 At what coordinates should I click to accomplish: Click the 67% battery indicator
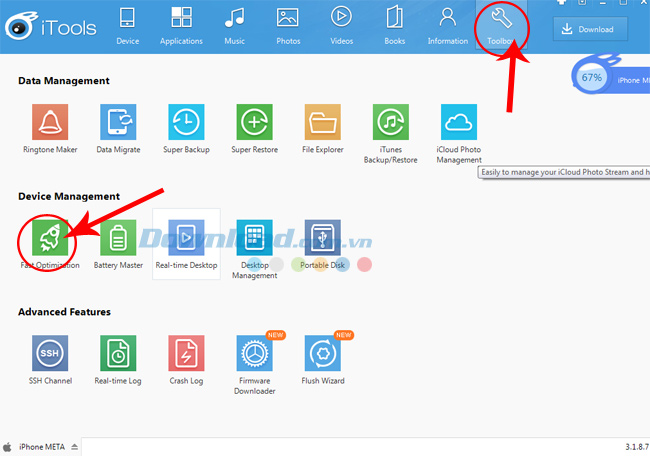pos(592,77)
